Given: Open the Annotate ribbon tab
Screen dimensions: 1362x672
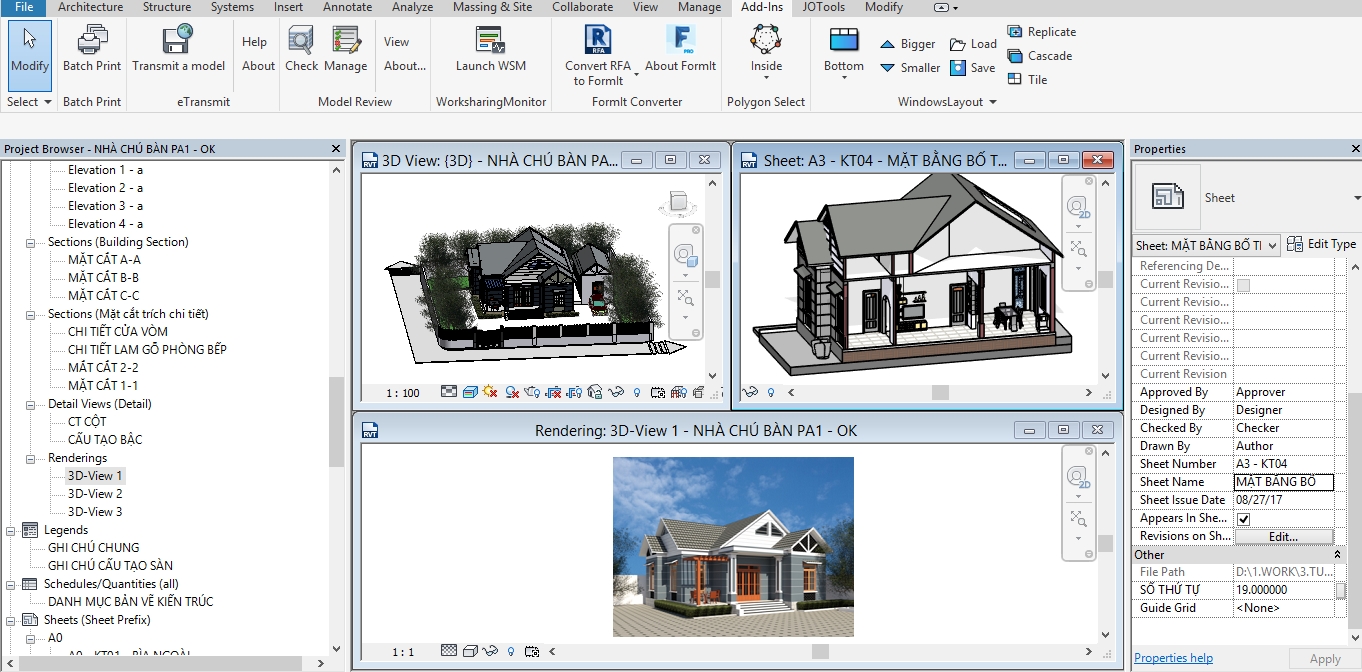Looking at the screenshot, I should tap(347, 7).
